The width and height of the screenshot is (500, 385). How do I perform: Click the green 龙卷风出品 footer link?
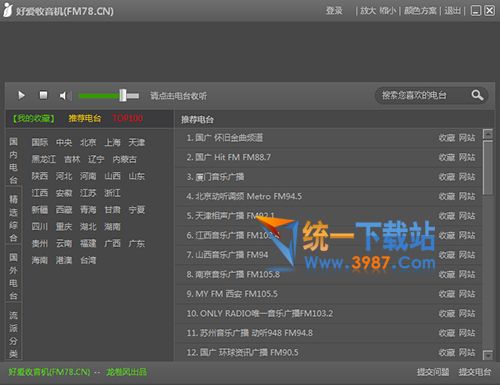(126, 372)
